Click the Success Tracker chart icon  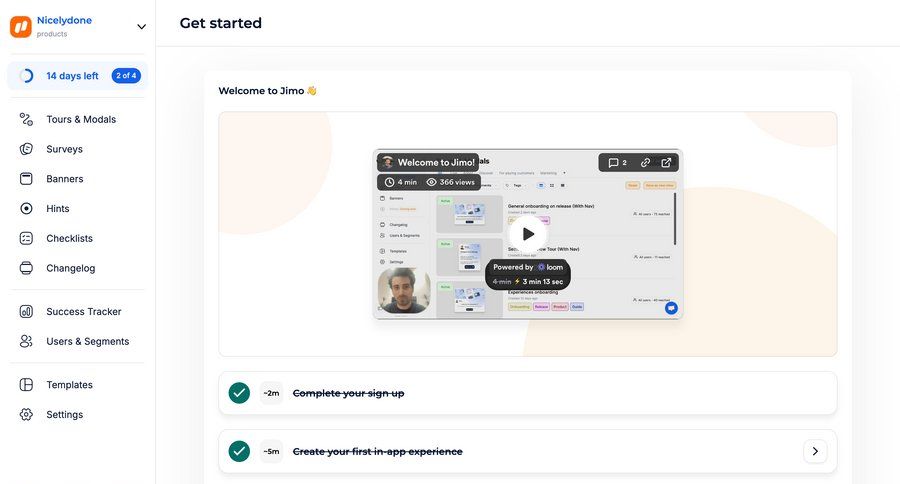click(26, 312)
